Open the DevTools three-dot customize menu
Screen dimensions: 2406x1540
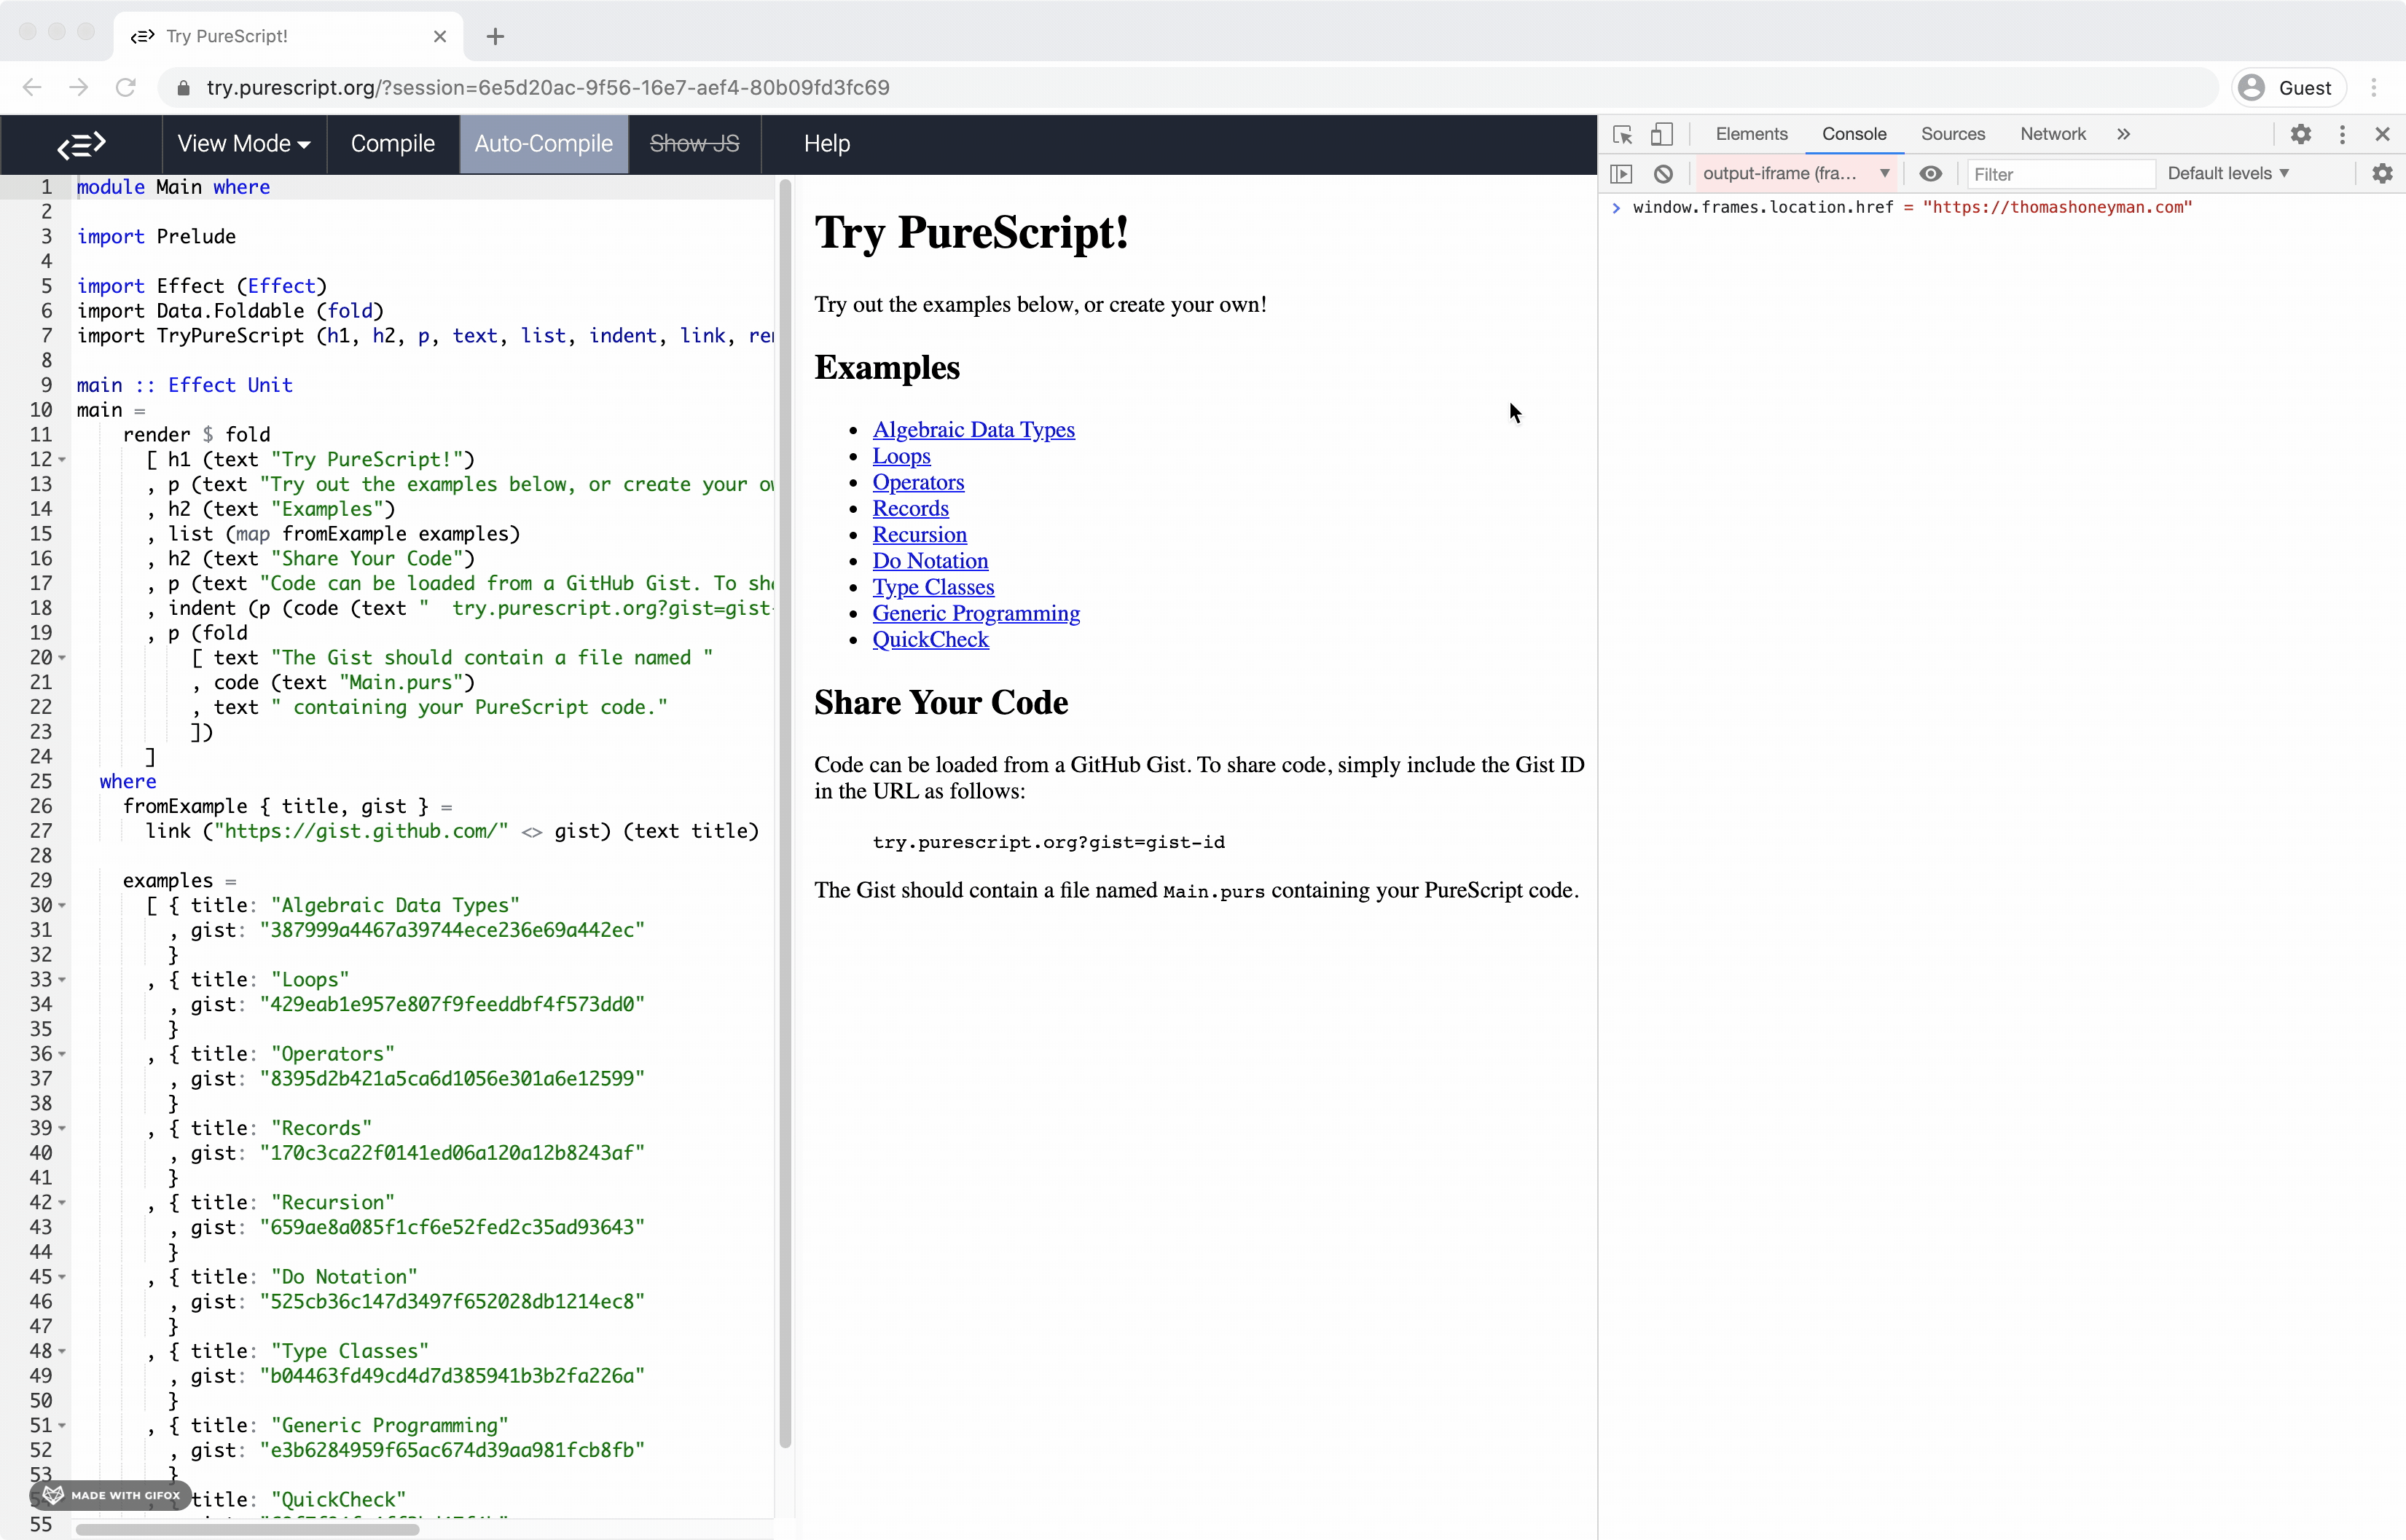[2341, 134]
